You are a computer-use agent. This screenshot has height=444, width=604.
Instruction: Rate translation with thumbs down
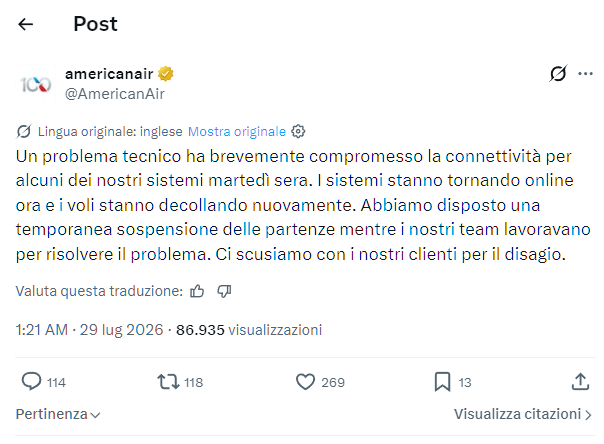tap(224, 291)
